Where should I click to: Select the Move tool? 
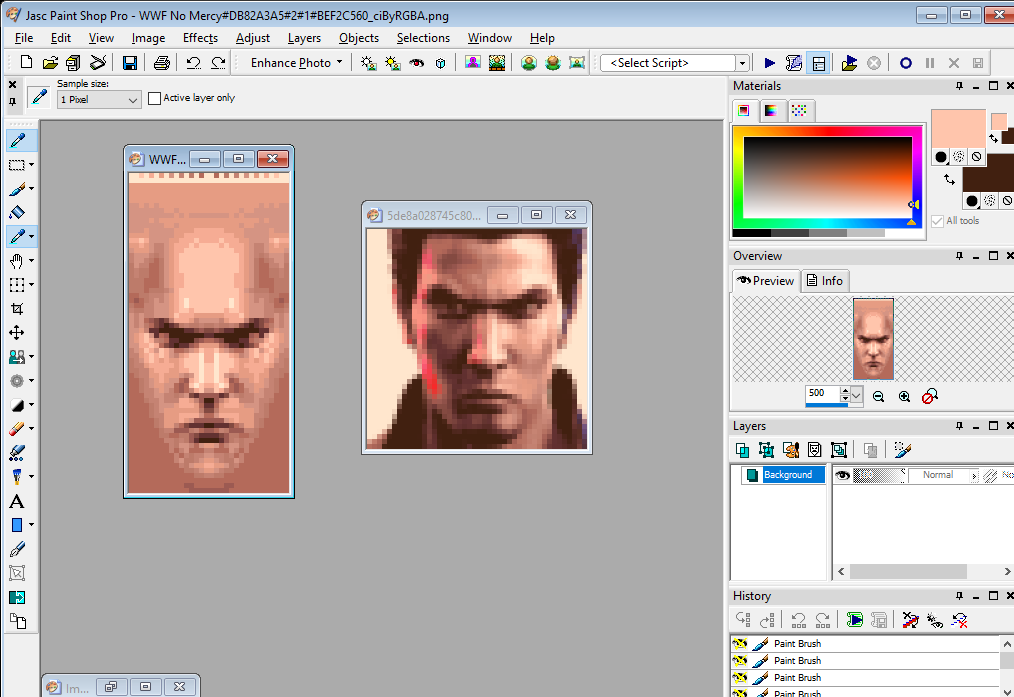[x=17, y=333]
